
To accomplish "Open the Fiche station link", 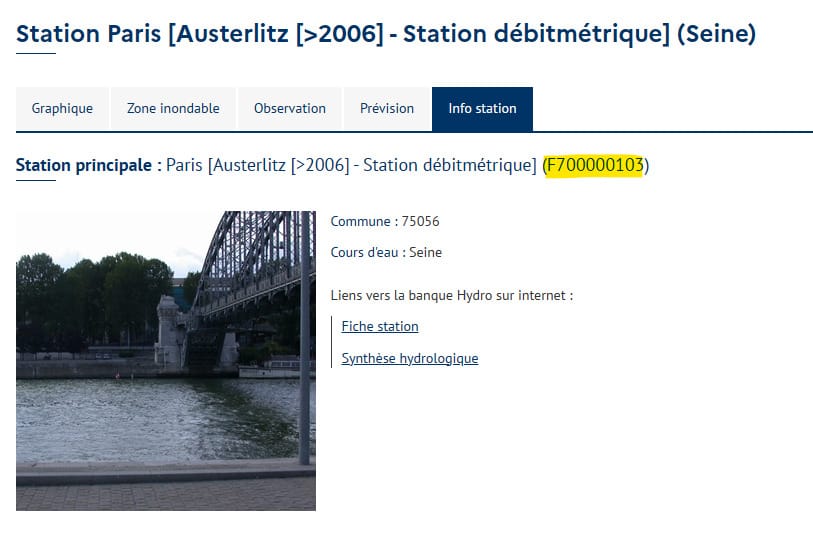I will (380, 327).
